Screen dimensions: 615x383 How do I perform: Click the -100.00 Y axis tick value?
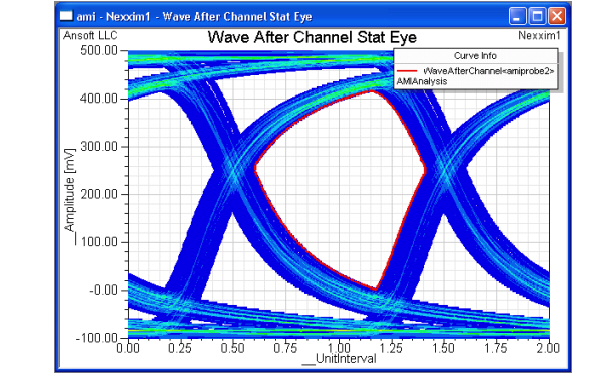(96, 338)
